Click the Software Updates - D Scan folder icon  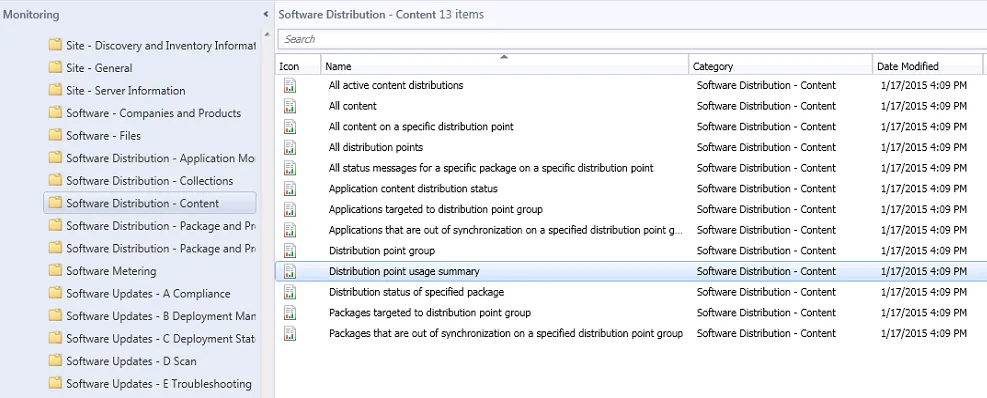55,361
